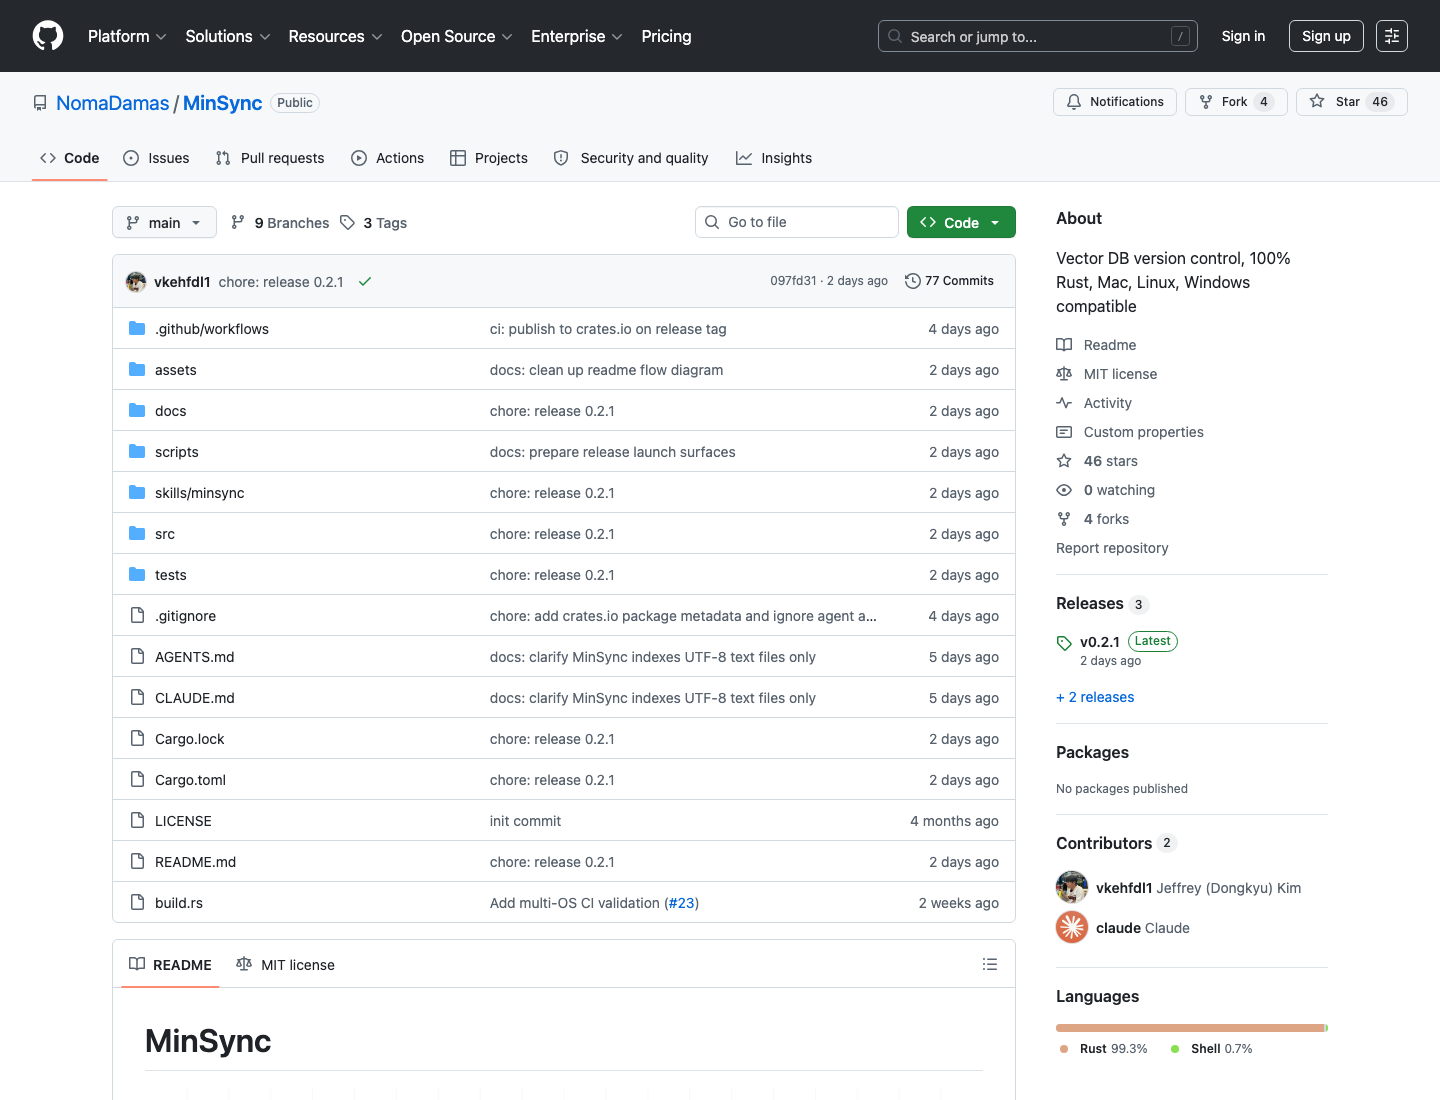Expand the Enterprise menu
Screen dimensions: 1440x1100
(577, 36)
